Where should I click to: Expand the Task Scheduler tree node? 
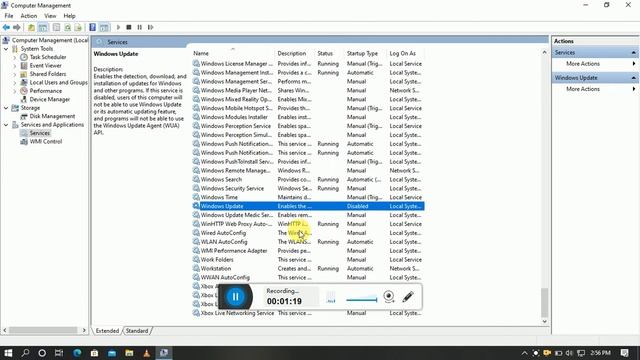[15, 57]
